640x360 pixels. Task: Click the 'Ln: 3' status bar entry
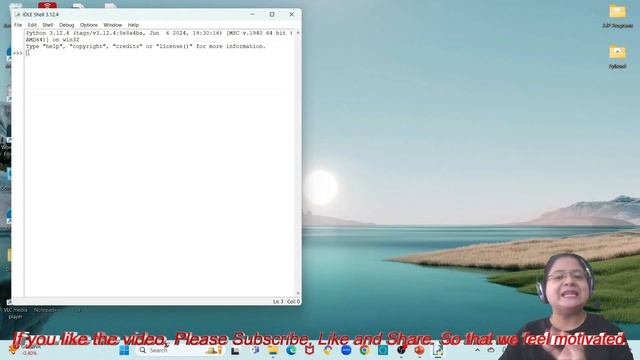pyautogui.click(x=278, y=302)
